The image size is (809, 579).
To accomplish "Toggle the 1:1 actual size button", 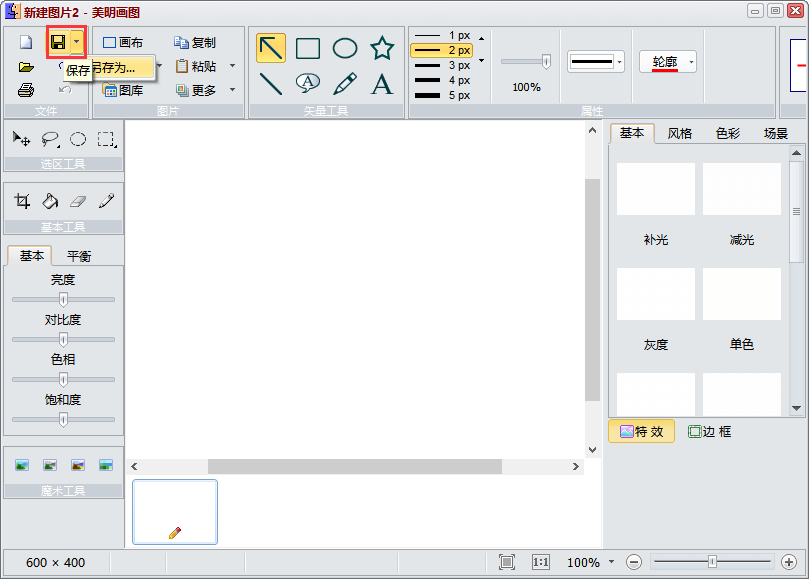I will click(540, 562).
